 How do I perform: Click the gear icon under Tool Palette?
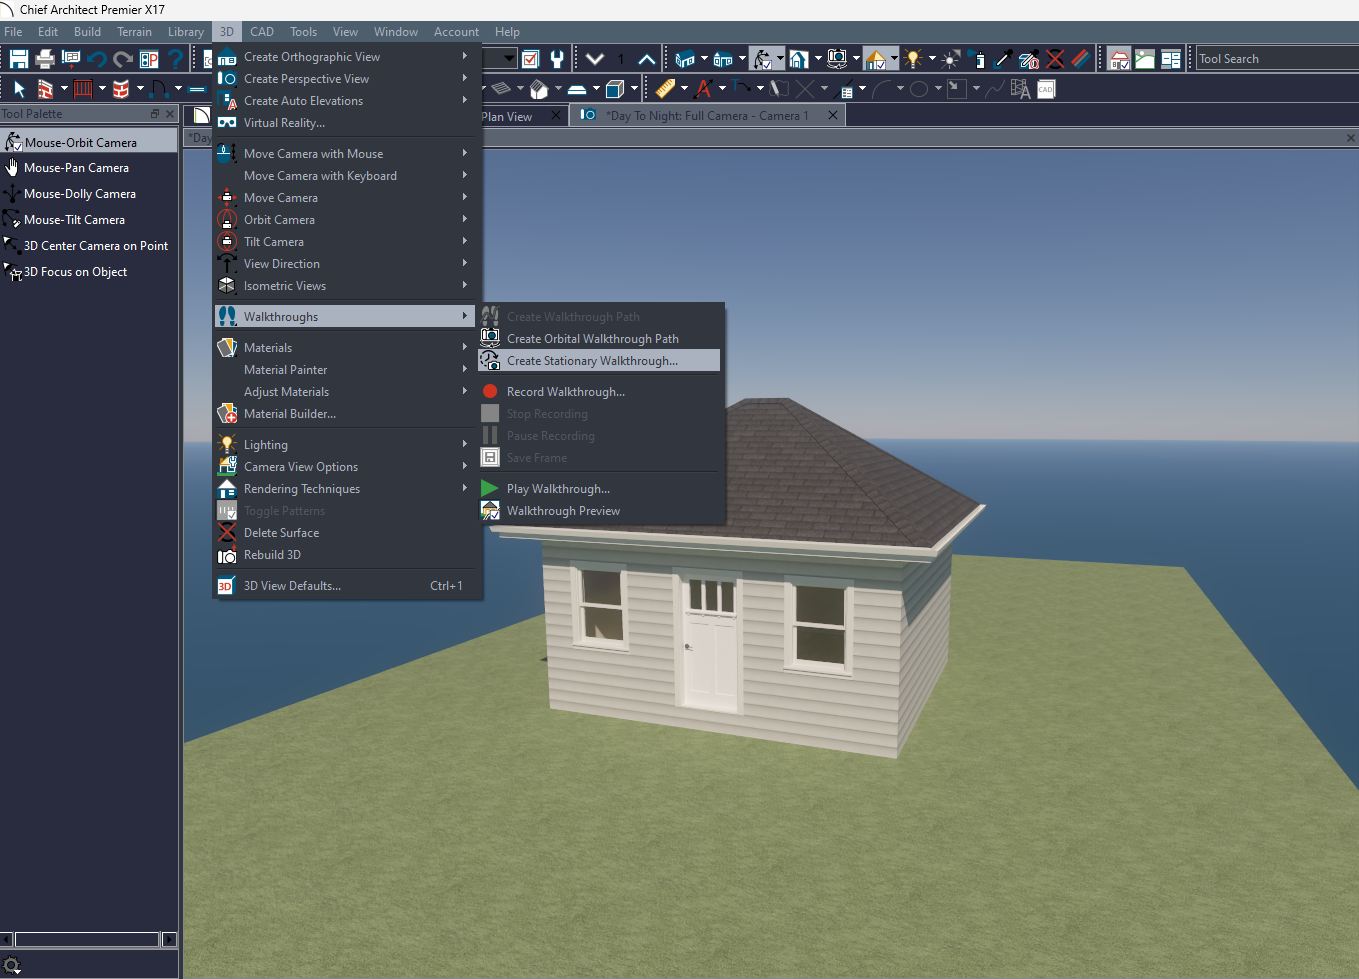tap(12, 965)
